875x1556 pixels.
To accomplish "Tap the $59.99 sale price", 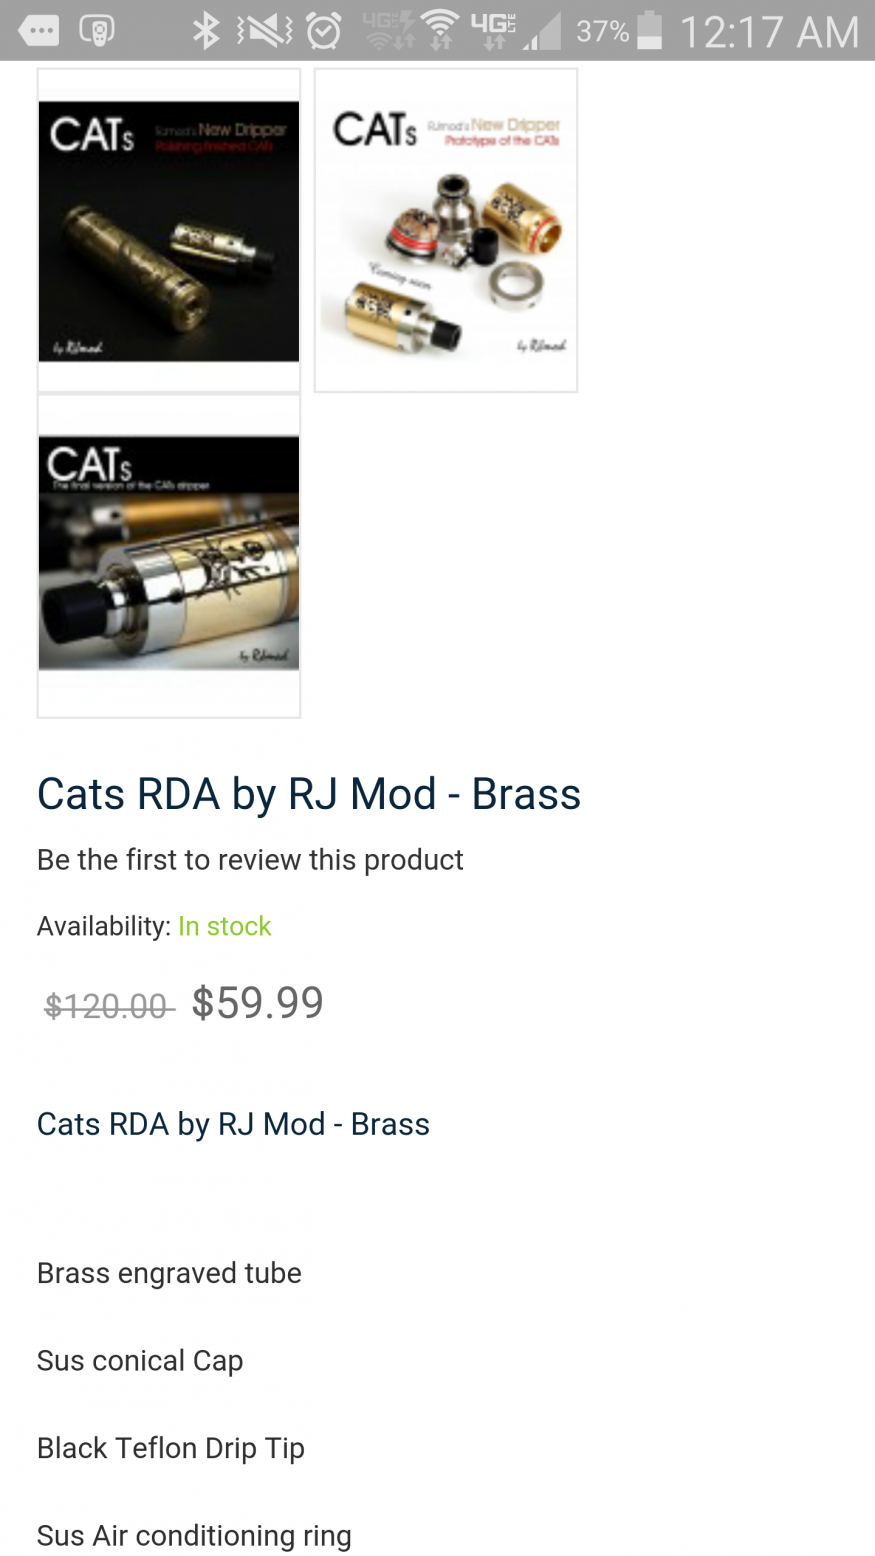I will pos(258,1003).
